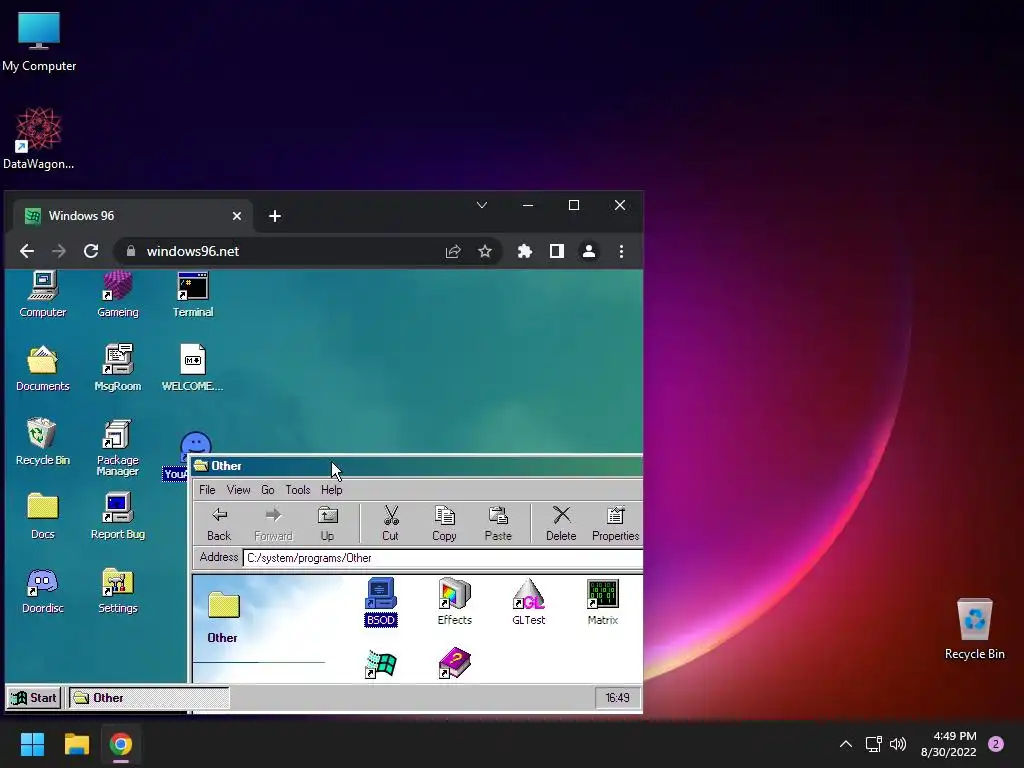Open the Docs folder icon
Viewport: 1024px width, 768px height.
(42, 516)
